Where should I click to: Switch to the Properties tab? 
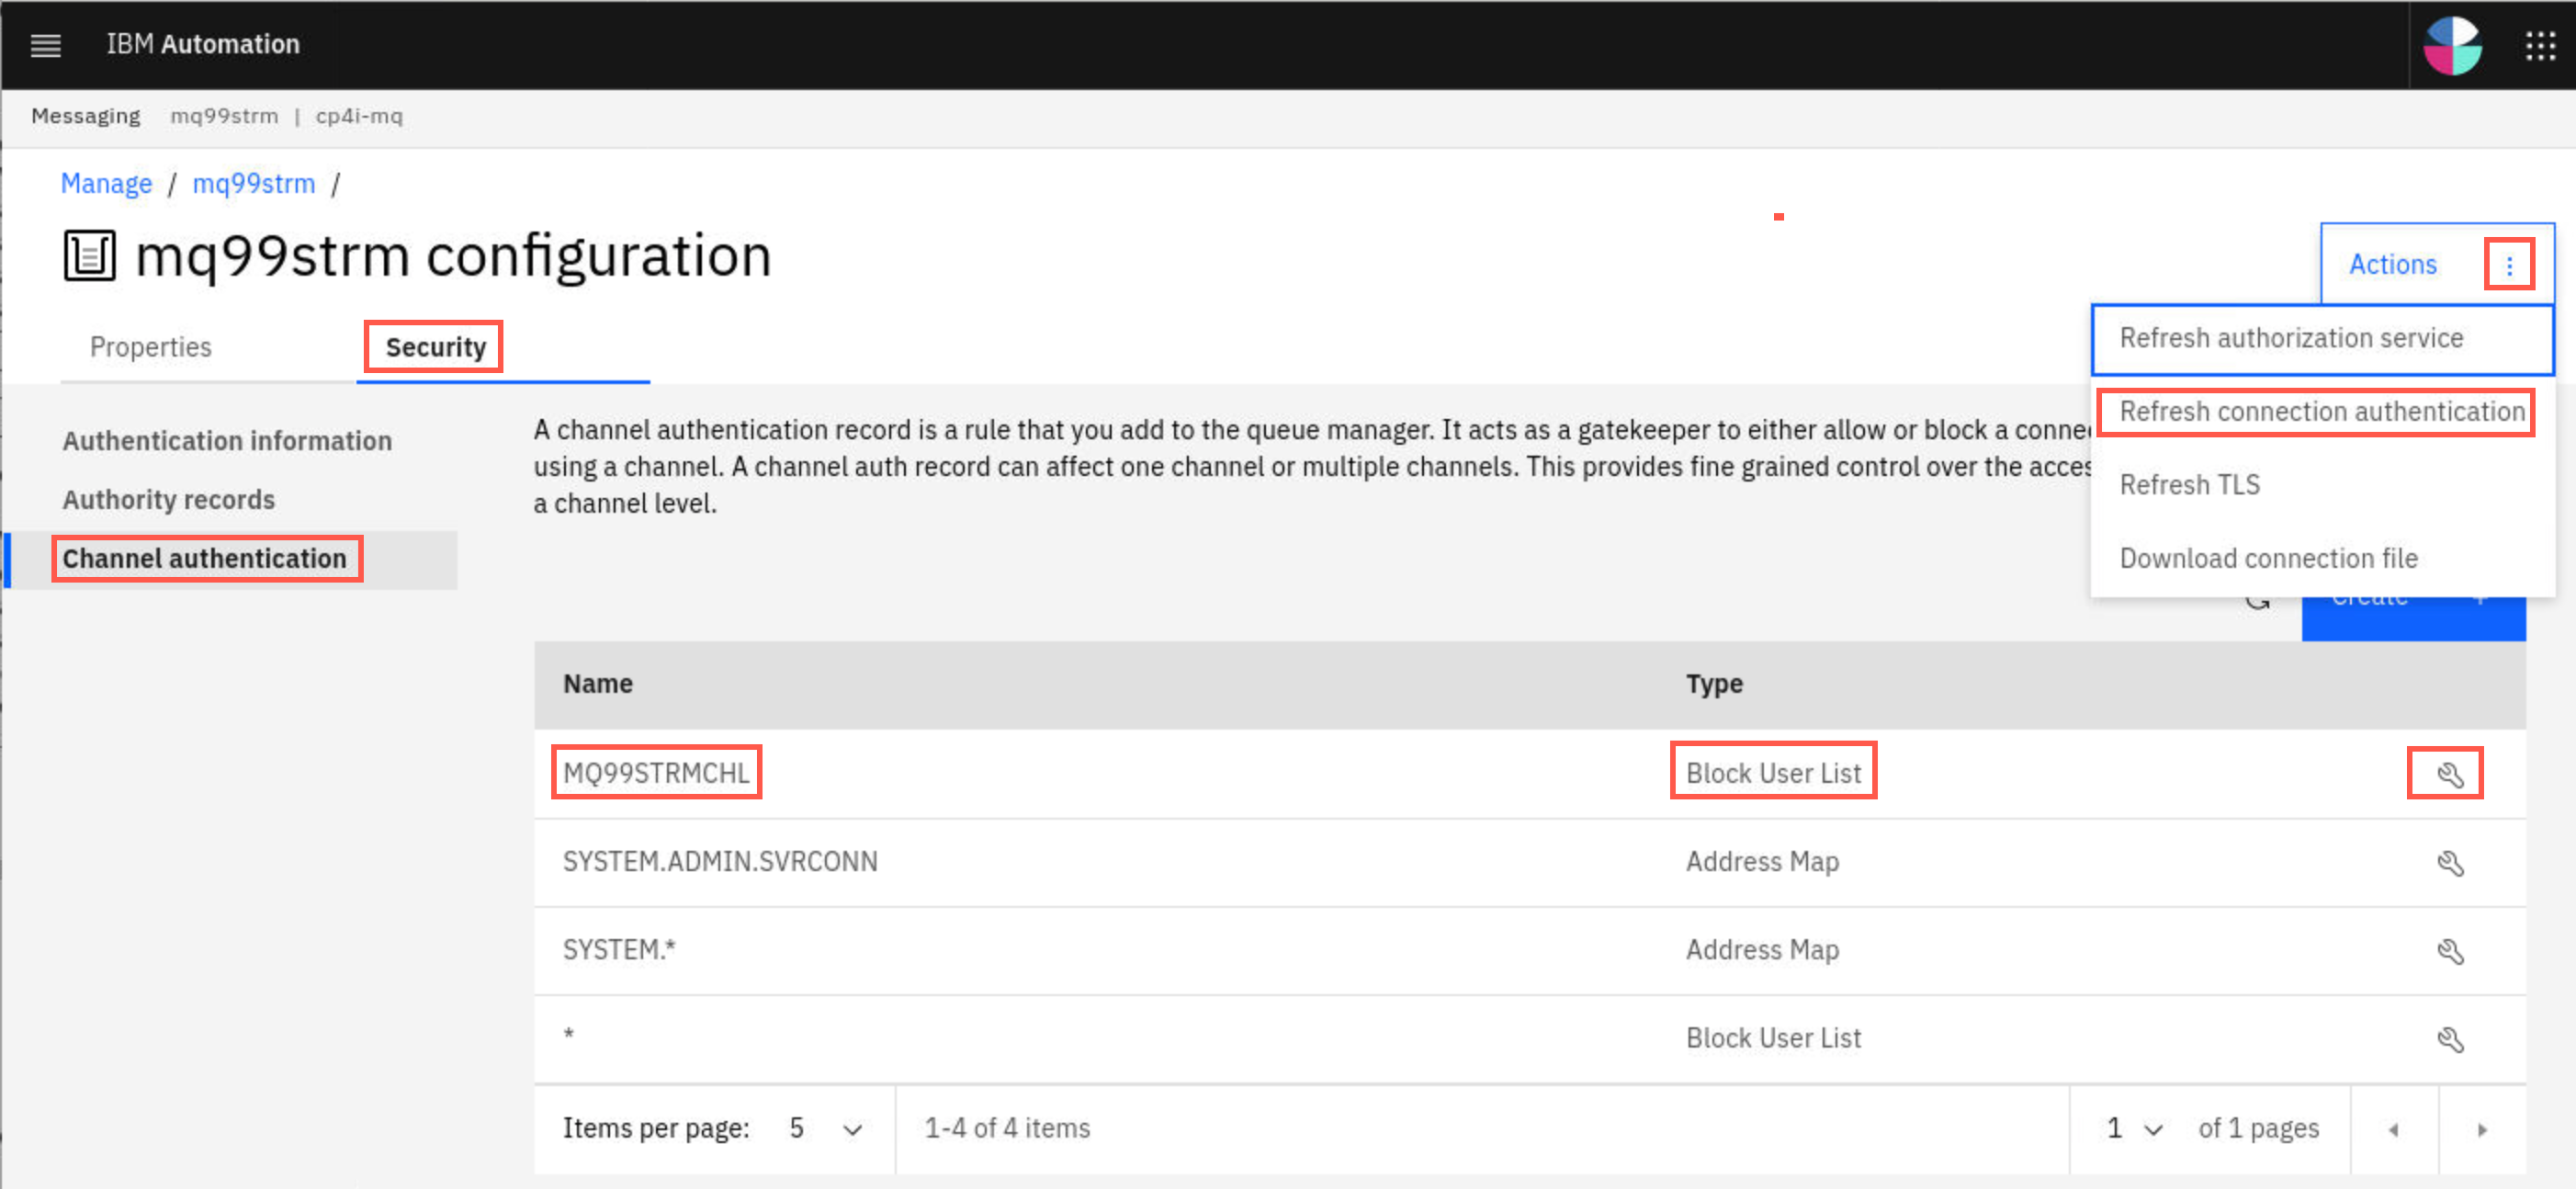click(x=150, y=347)
